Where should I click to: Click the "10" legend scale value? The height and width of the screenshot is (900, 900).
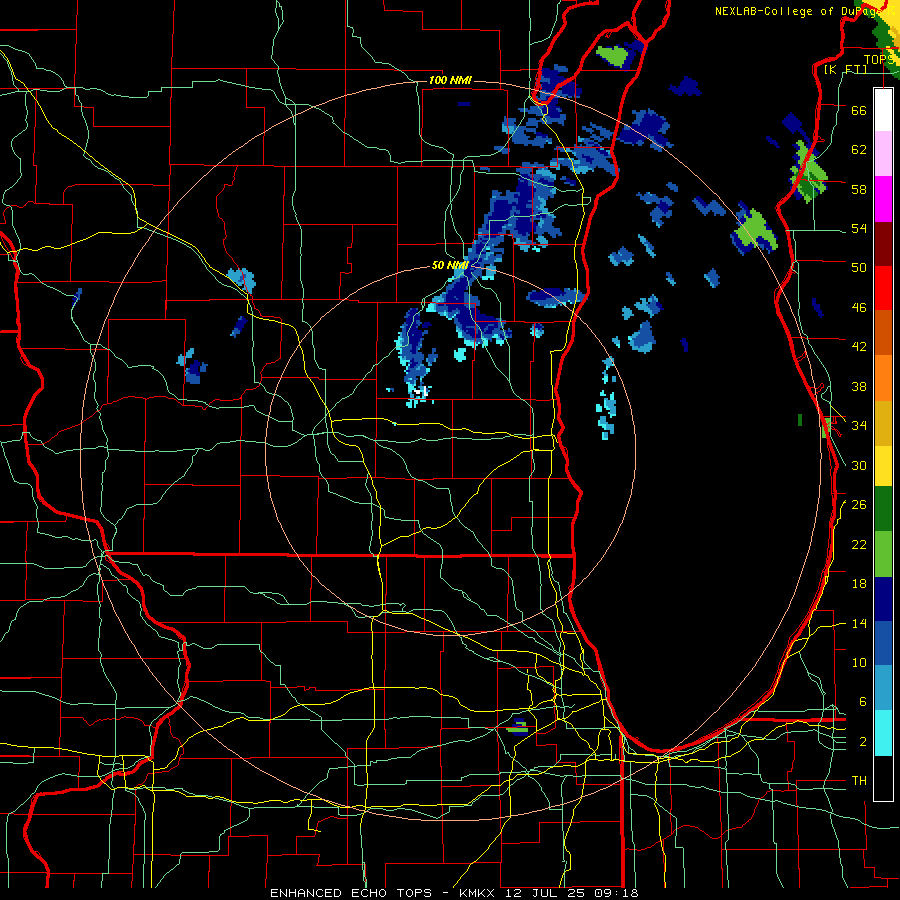click(x=859, y=663)
